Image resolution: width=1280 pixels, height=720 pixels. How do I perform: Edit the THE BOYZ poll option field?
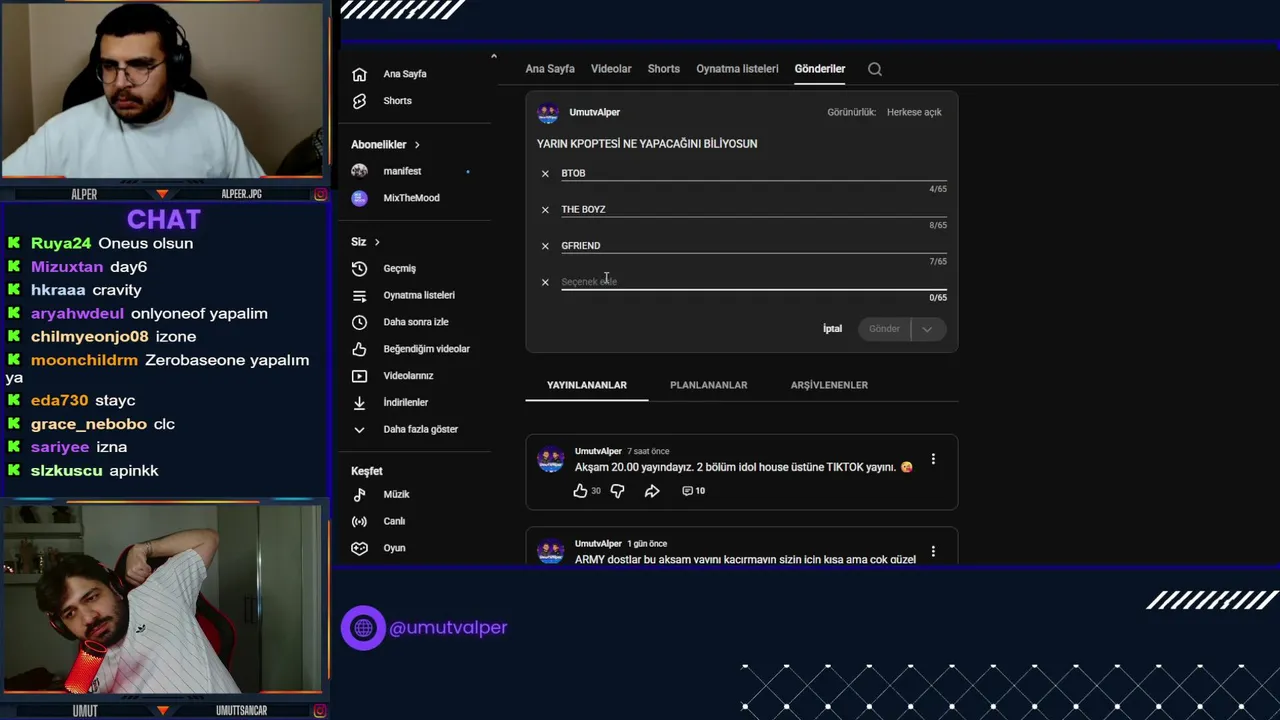pyautogui.click(x=753, y=209)
